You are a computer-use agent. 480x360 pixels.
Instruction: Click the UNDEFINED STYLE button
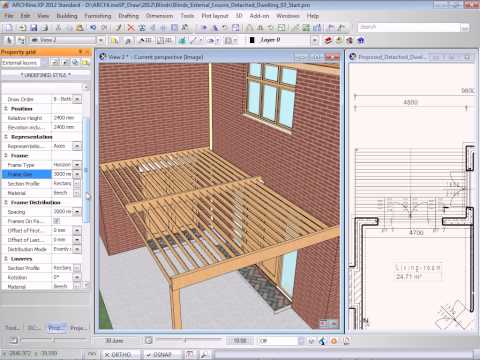click(x=46, y=75)
